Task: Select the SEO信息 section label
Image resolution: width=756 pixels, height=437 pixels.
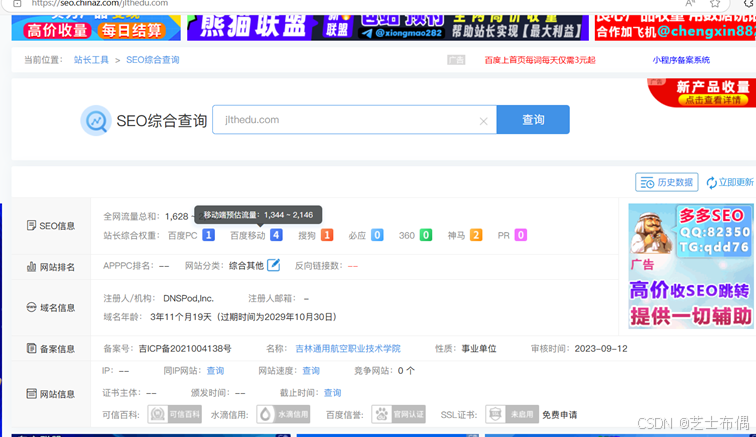Action: tap(51, 226)
